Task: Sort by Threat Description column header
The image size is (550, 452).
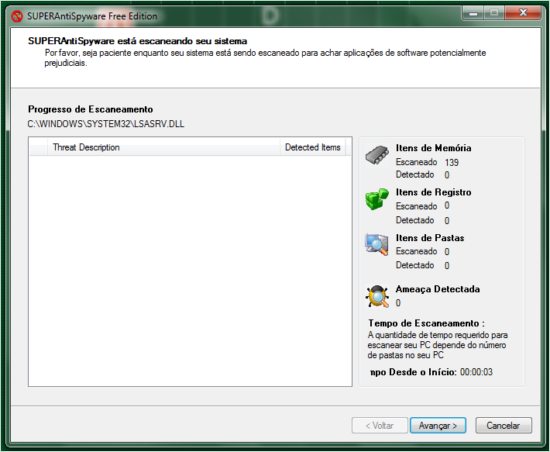Action: (x=164, y=147)
